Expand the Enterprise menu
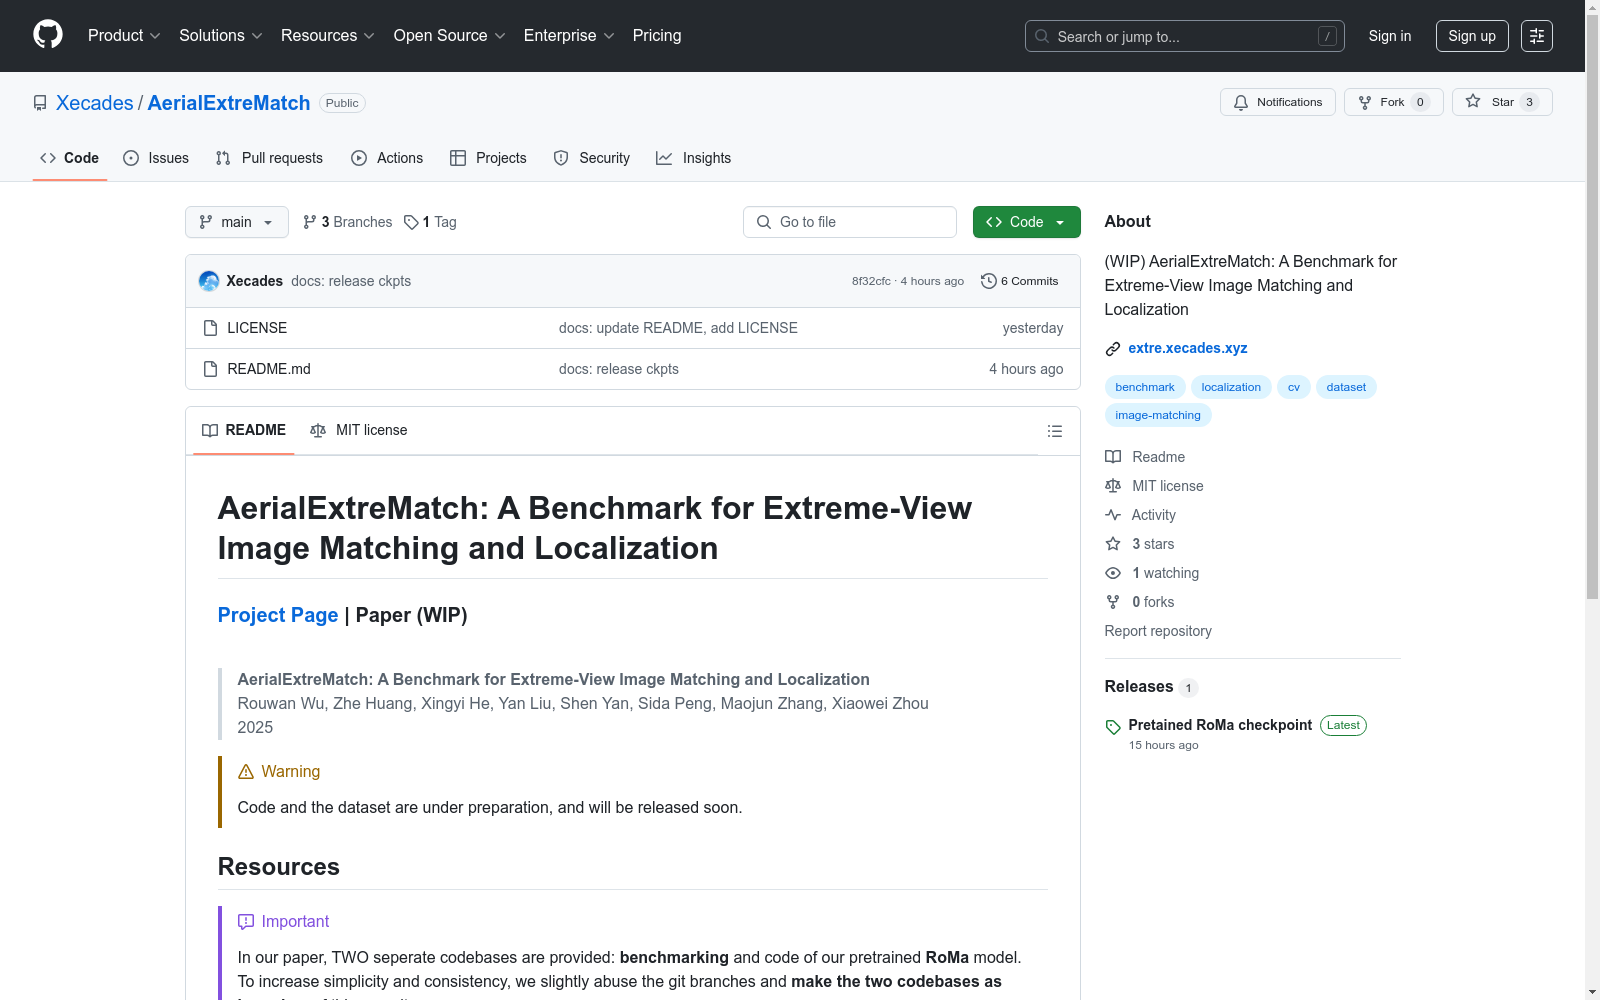This screenshot has width=1600, height=1000. [569, 36]
